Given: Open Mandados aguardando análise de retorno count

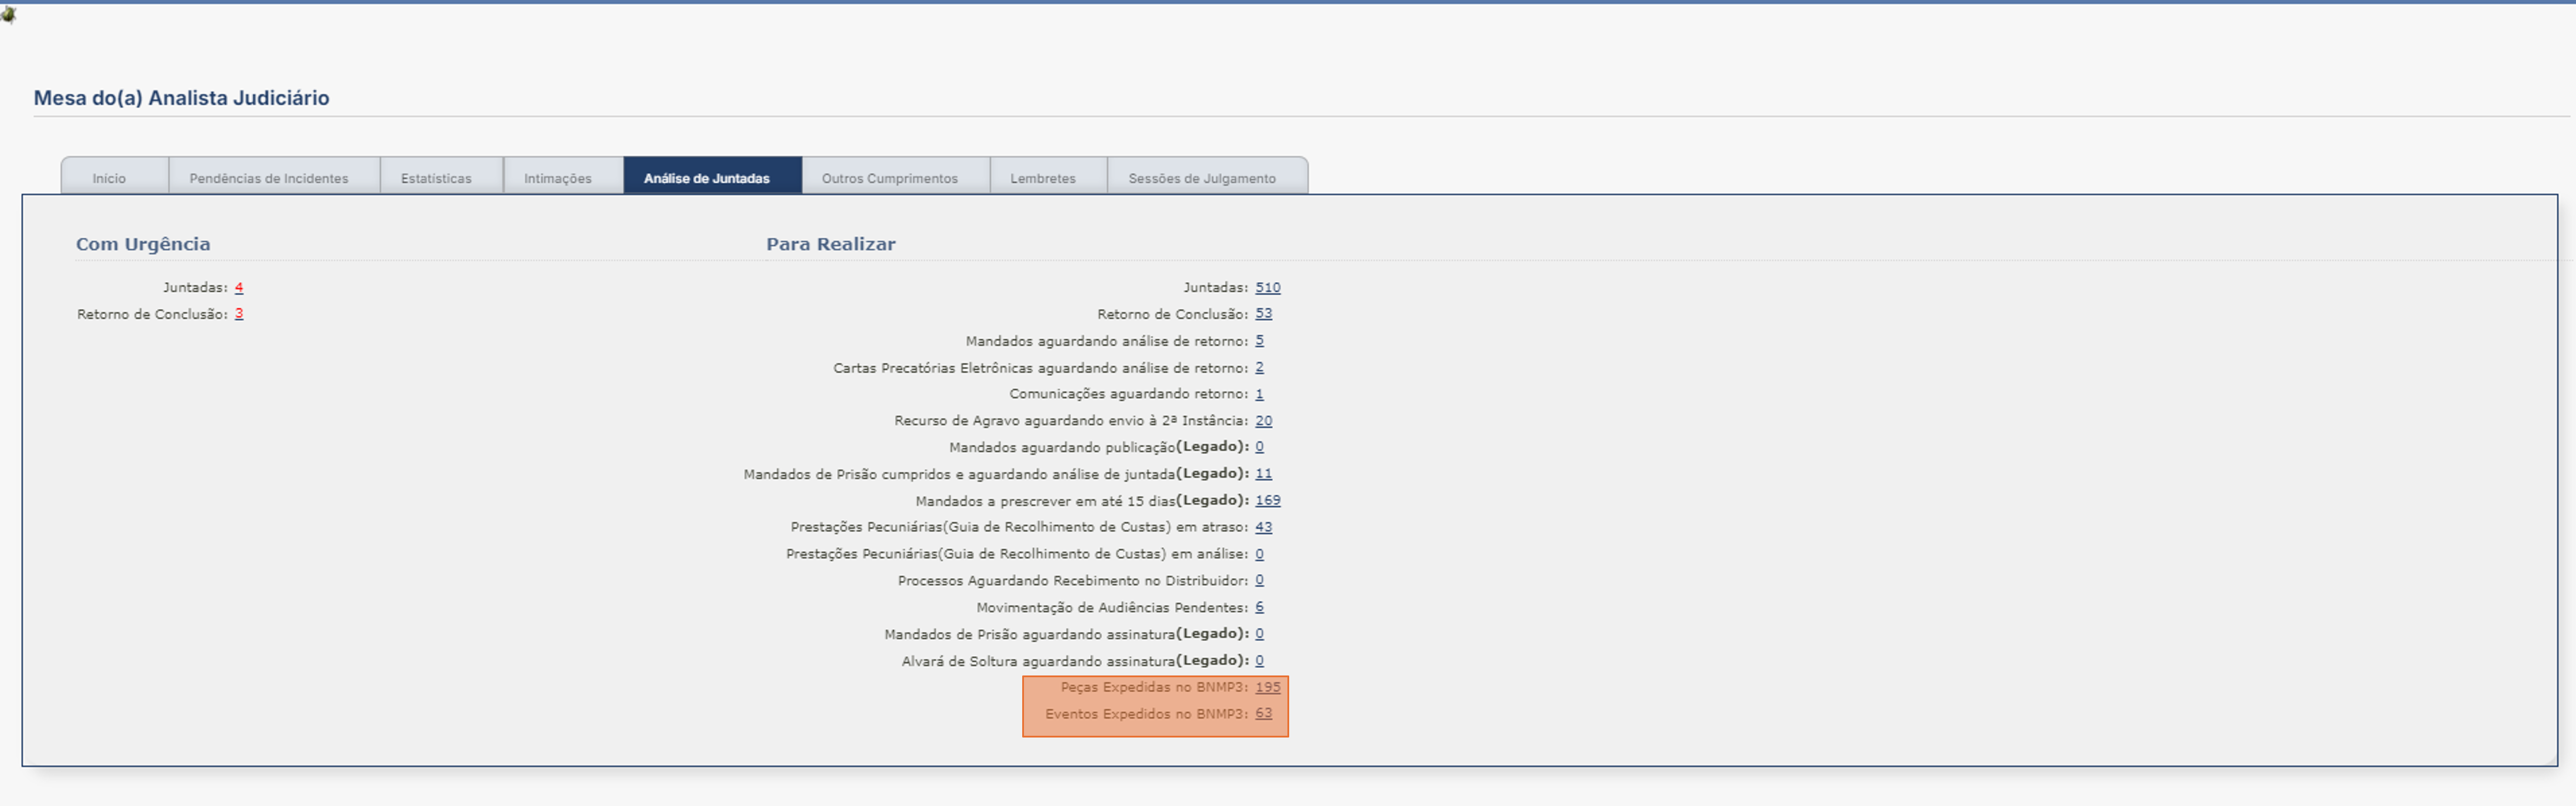Looking at the screenshot, I should [1259, 341].
